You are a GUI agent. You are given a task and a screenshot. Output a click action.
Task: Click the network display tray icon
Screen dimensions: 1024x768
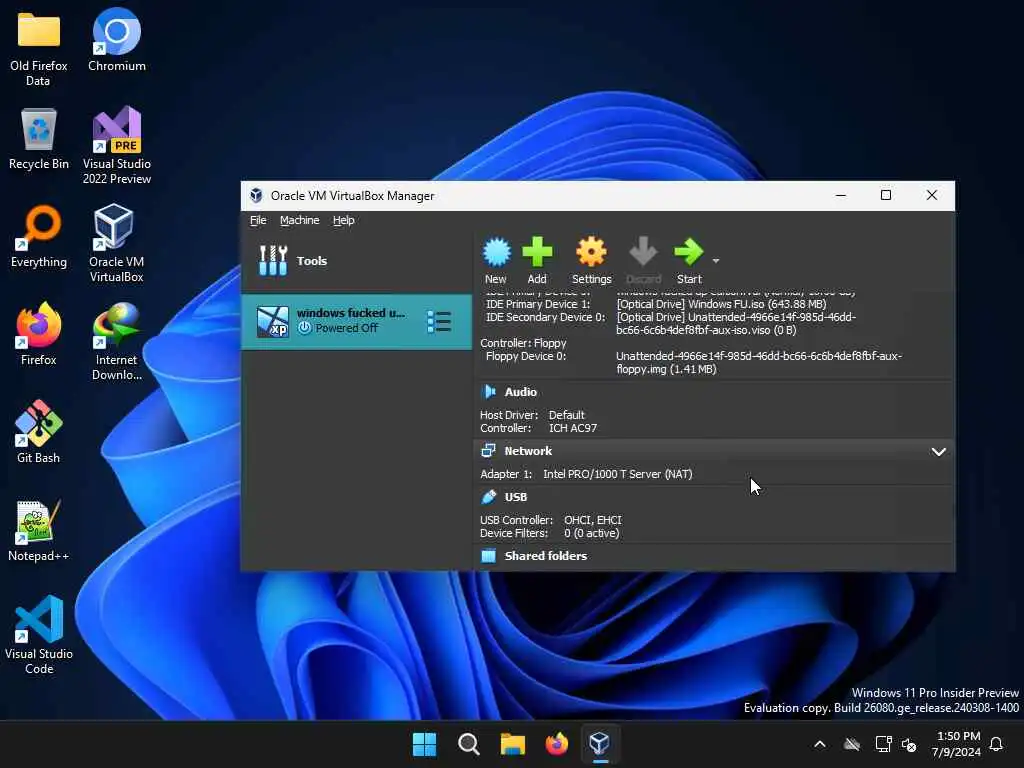883,744
